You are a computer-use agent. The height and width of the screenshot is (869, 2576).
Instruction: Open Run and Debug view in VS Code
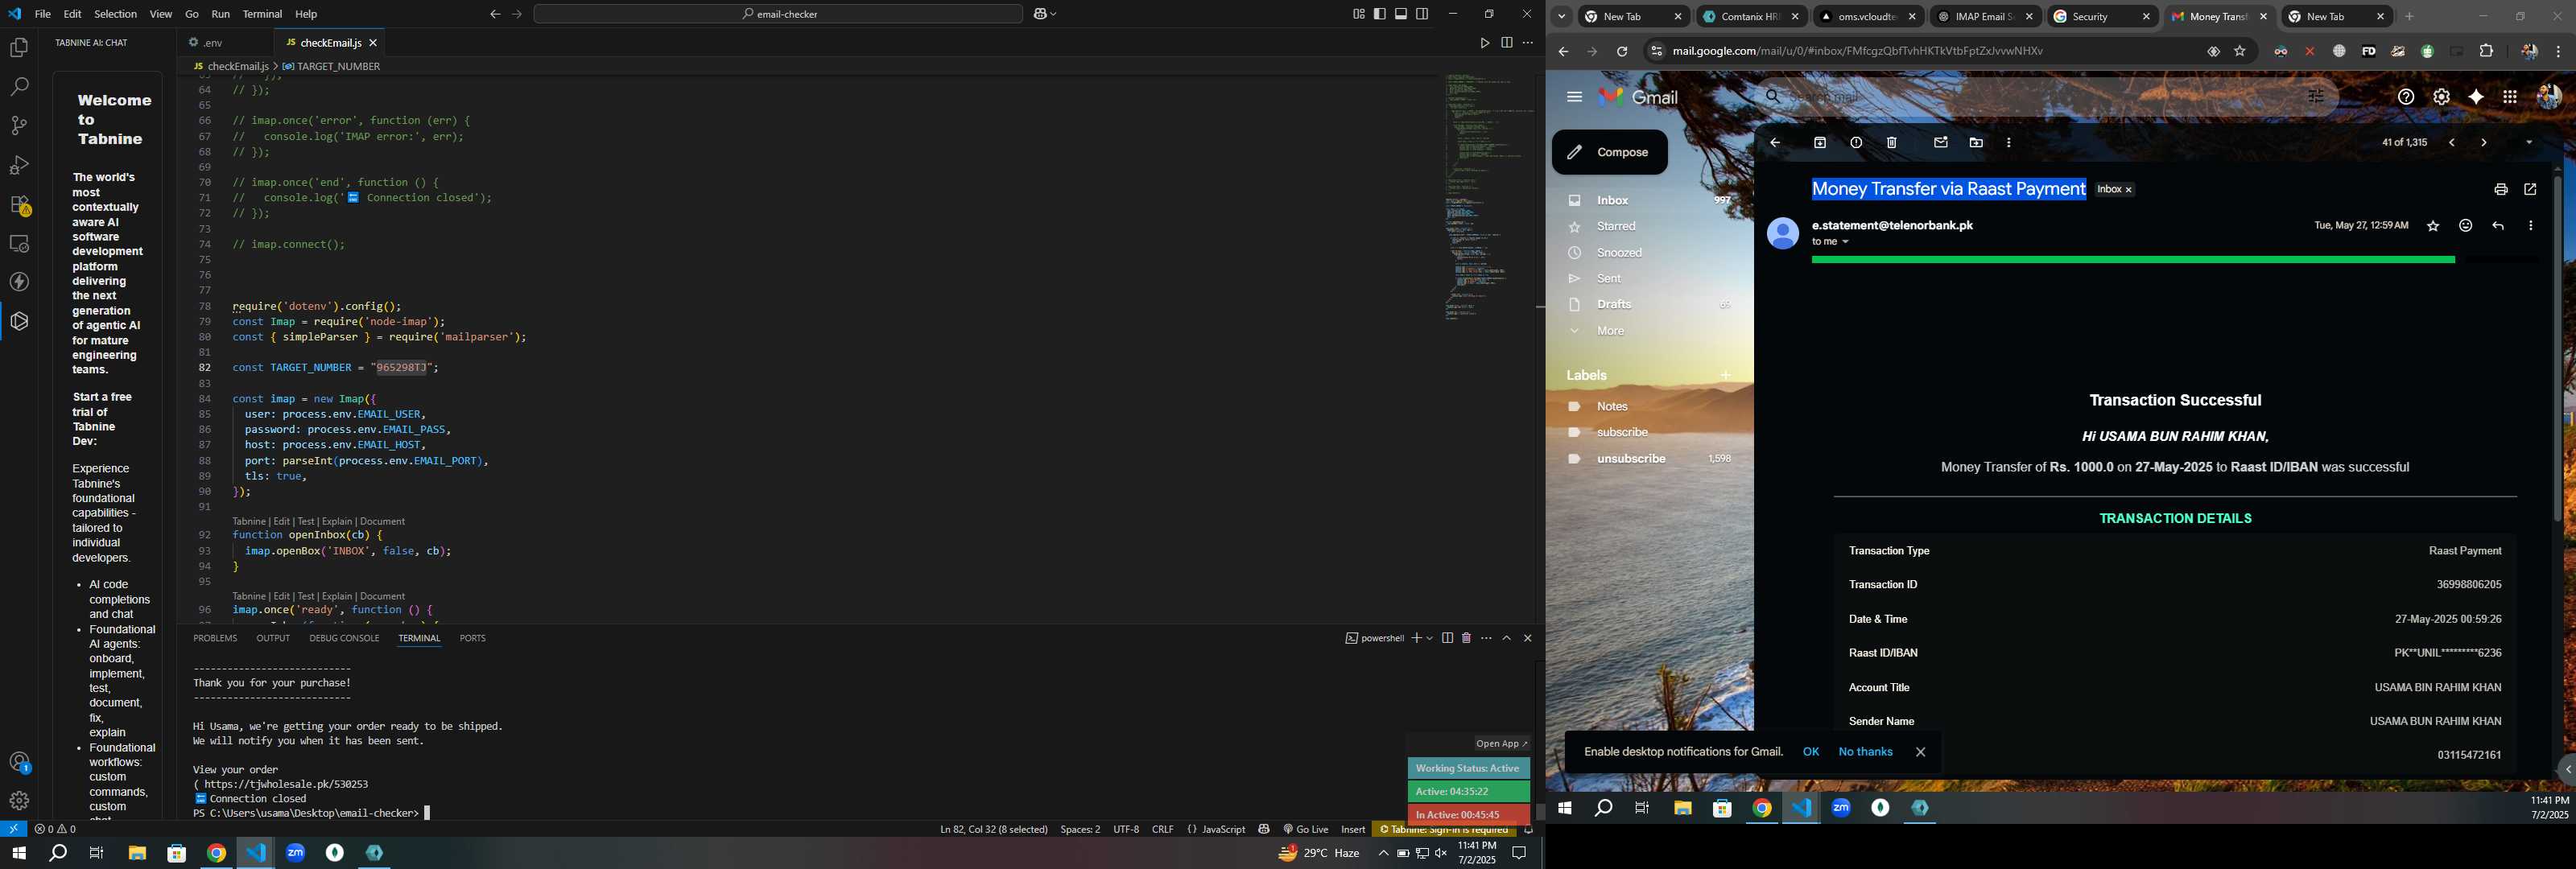pyautogui.click(x=19, y=165)
